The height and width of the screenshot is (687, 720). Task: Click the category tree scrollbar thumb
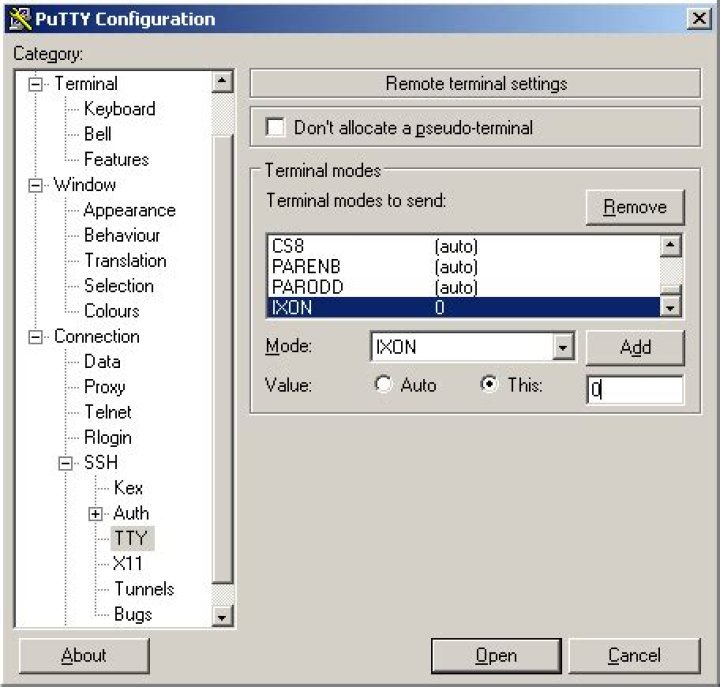click(x=223, y=360)
